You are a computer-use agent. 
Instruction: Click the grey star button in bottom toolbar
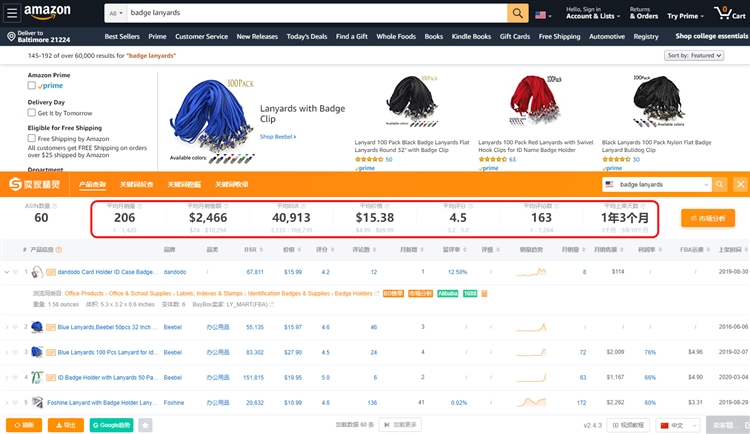point(145,425)
